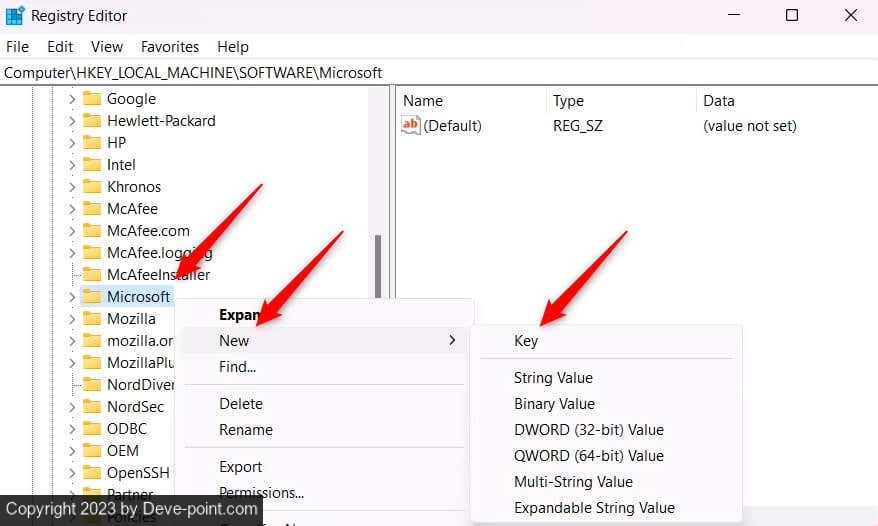
Task: Select DWORD (32-bit) Value option
Action: (588, 430)
